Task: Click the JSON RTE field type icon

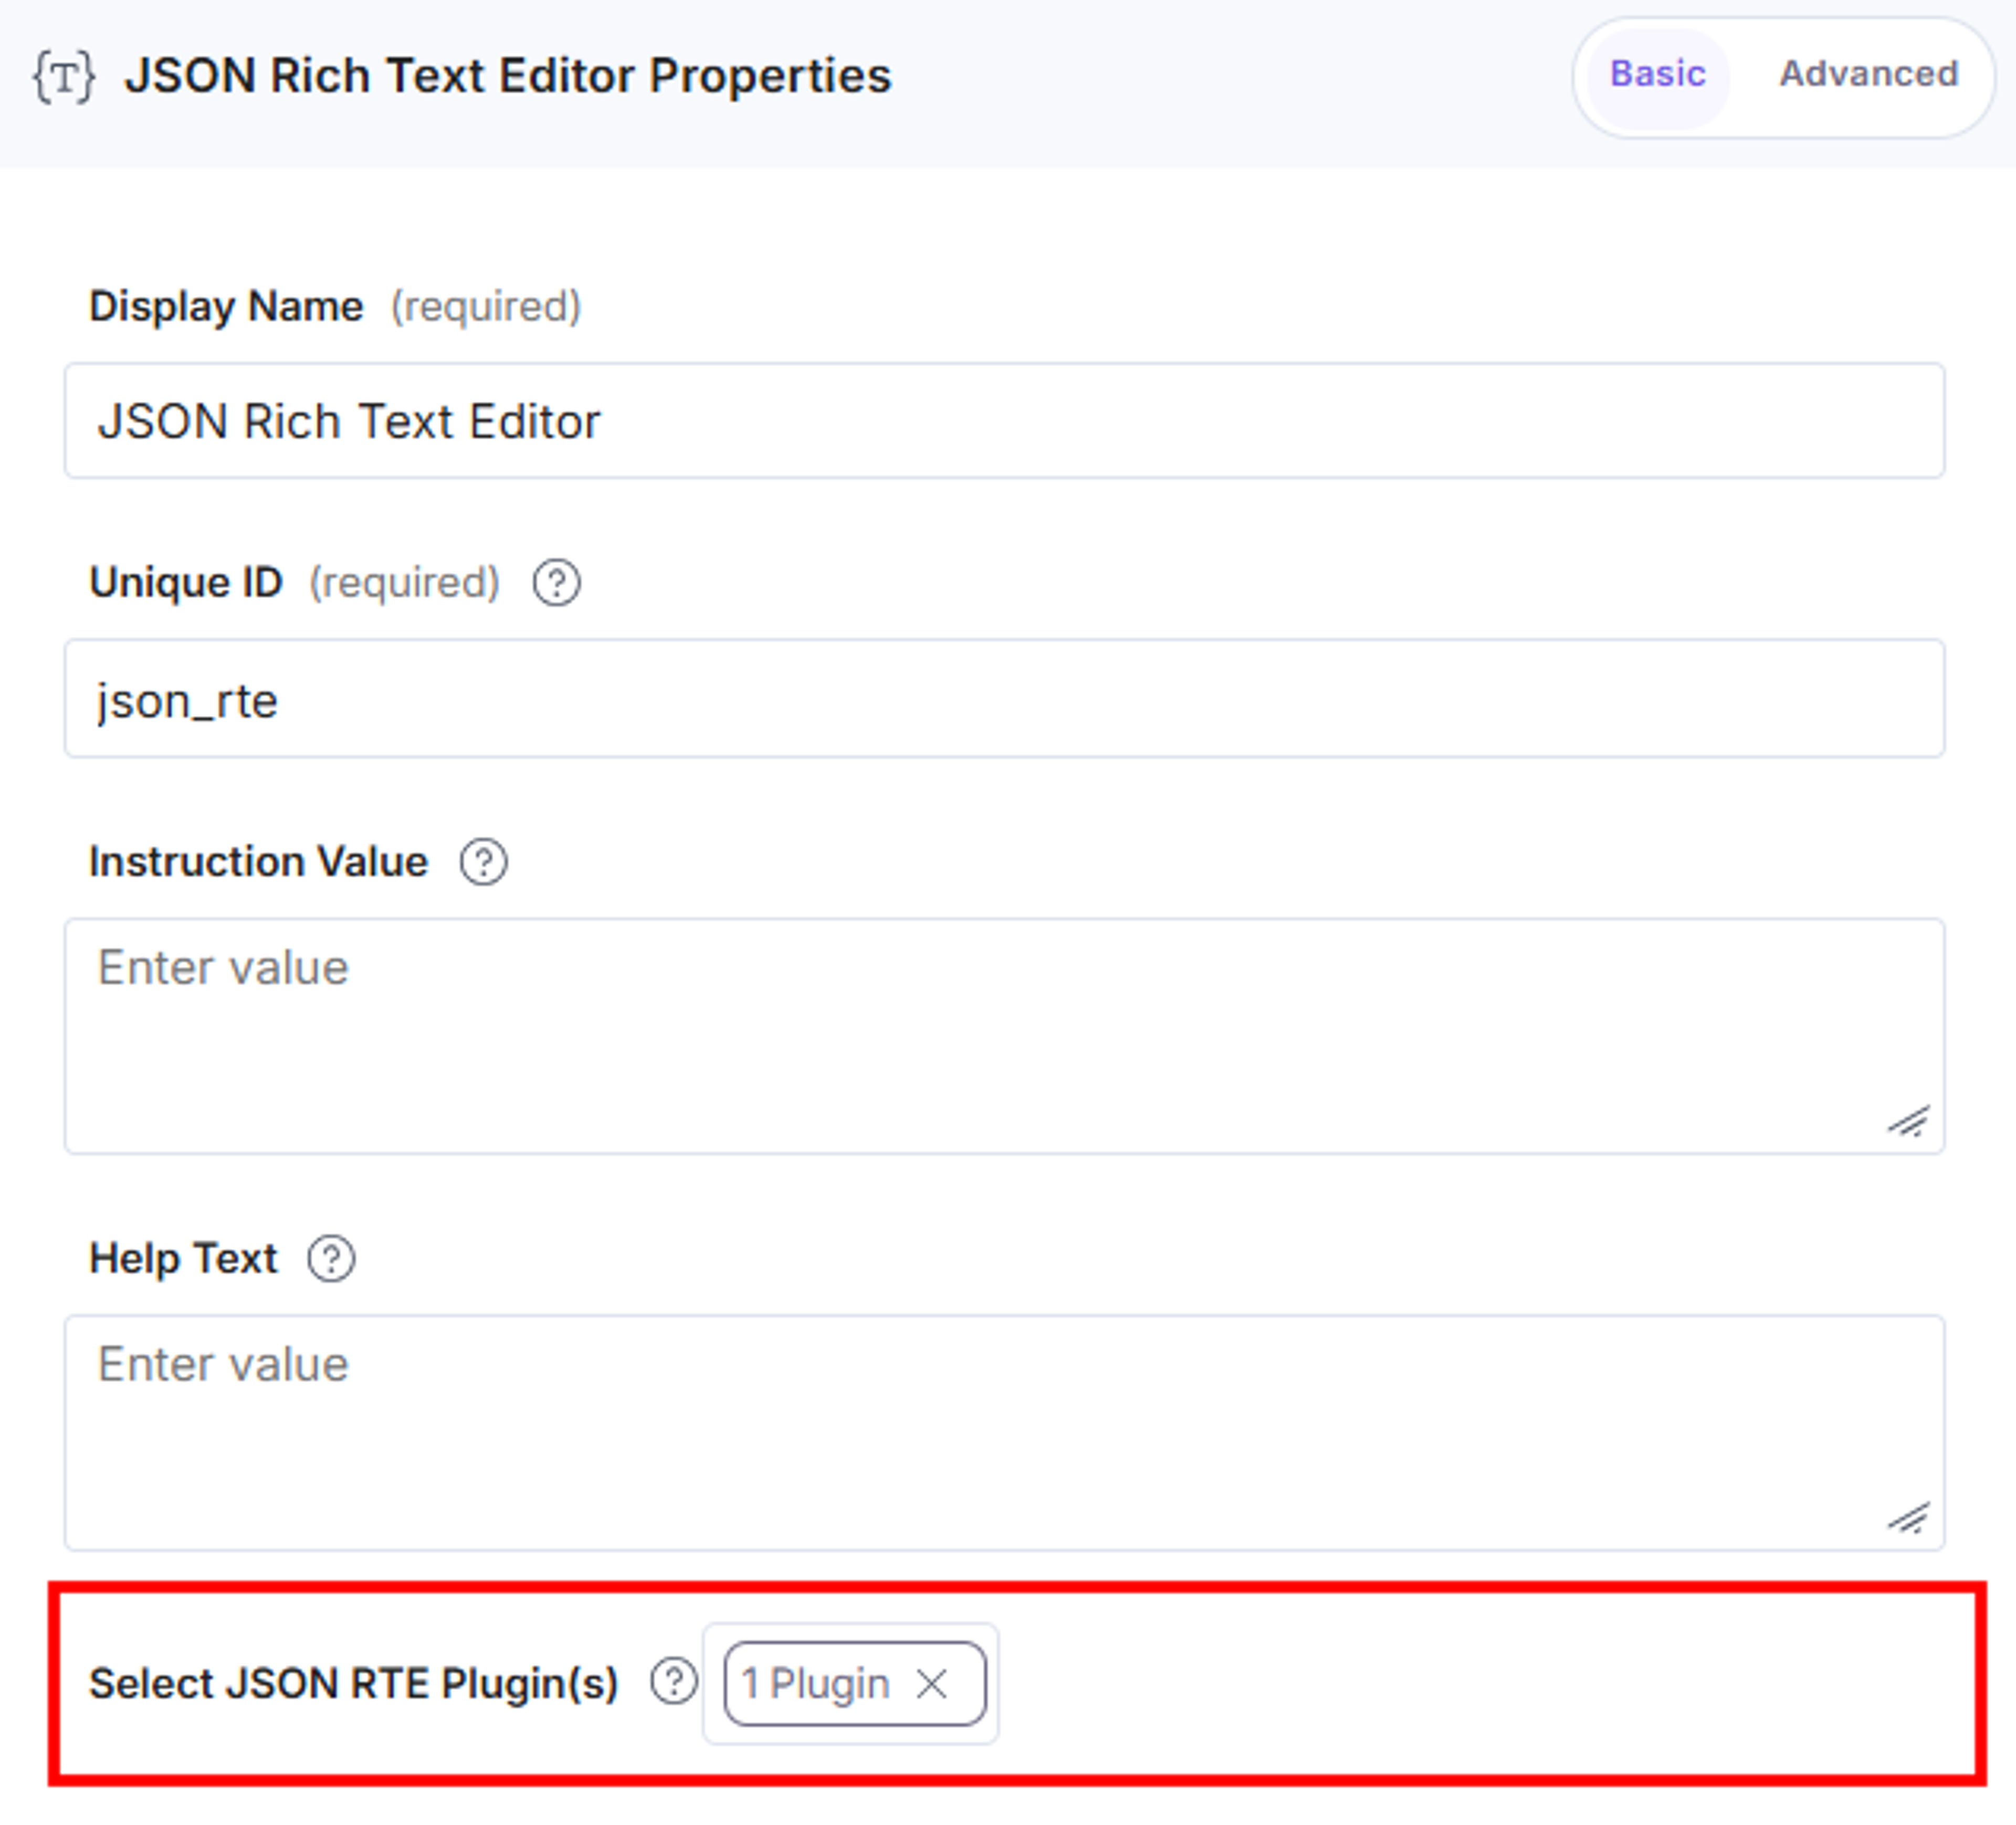Action: [x=65, y=76]
